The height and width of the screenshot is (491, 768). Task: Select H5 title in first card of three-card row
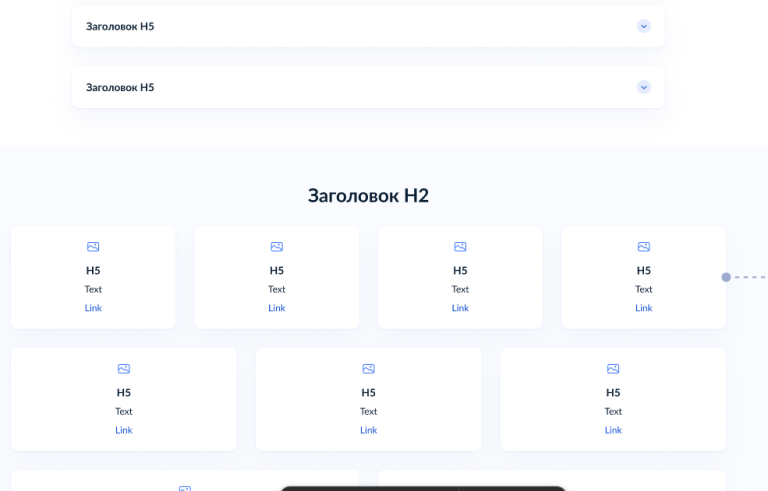pyautogui.click(x=124, y=393)
